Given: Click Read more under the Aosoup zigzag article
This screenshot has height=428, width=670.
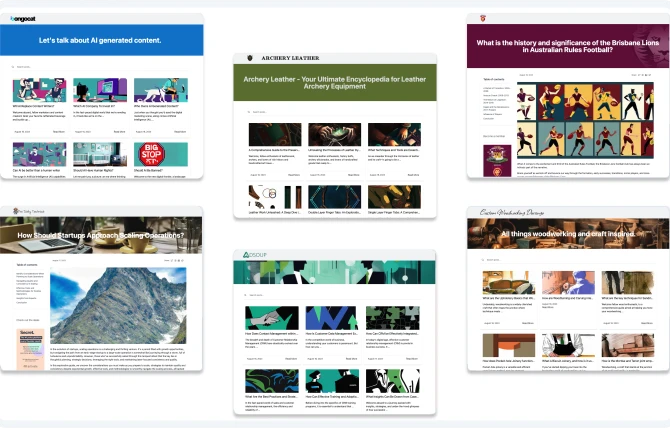Looking at the screenshot, I should tap(351, 359).
